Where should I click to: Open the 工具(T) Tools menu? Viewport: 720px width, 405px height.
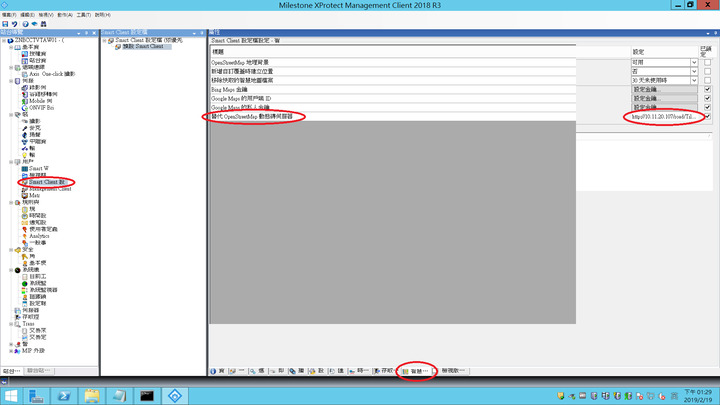pos(84,15)
